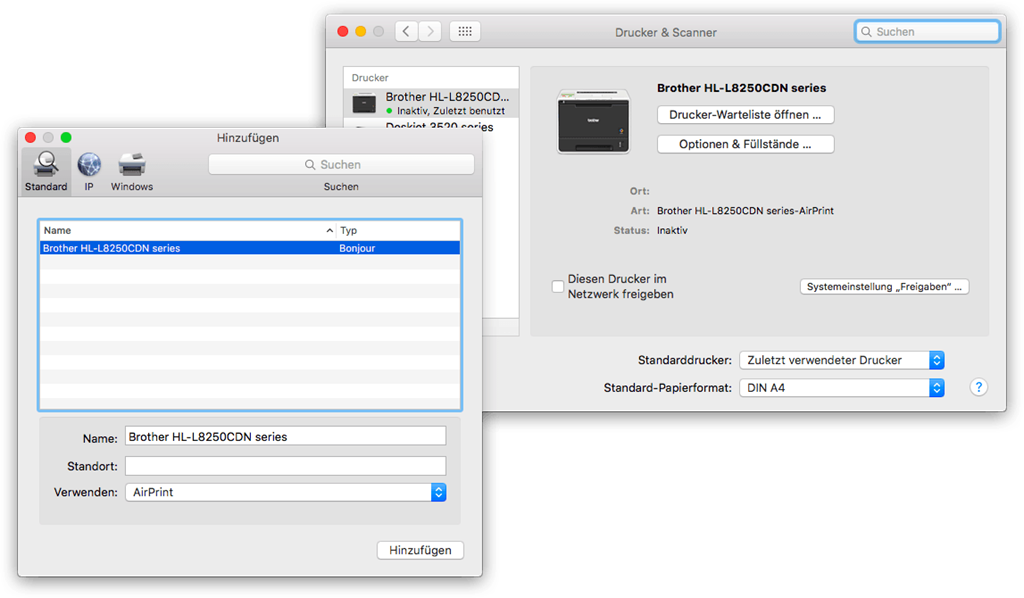Click the Hinzufügen button
Viewport: 1024px width, 598px height.
[420, 550]
